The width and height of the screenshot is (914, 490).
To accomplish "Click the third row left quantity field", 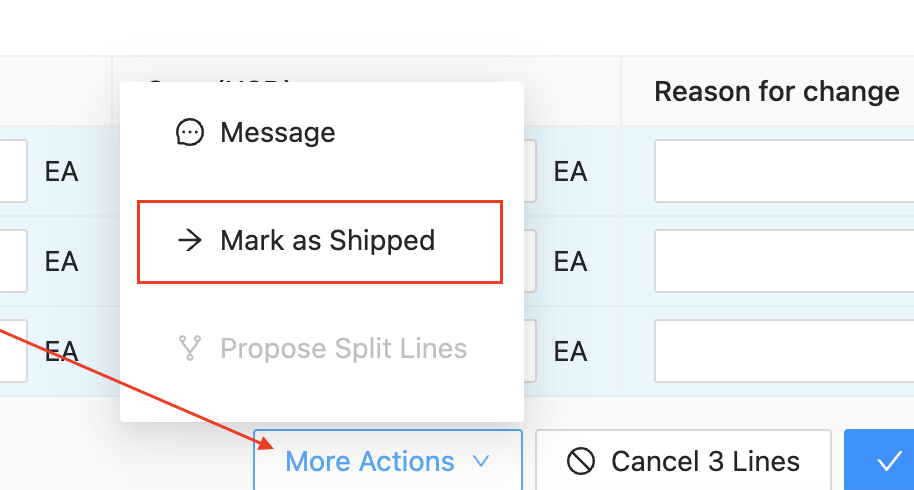I will coord(13,351).
